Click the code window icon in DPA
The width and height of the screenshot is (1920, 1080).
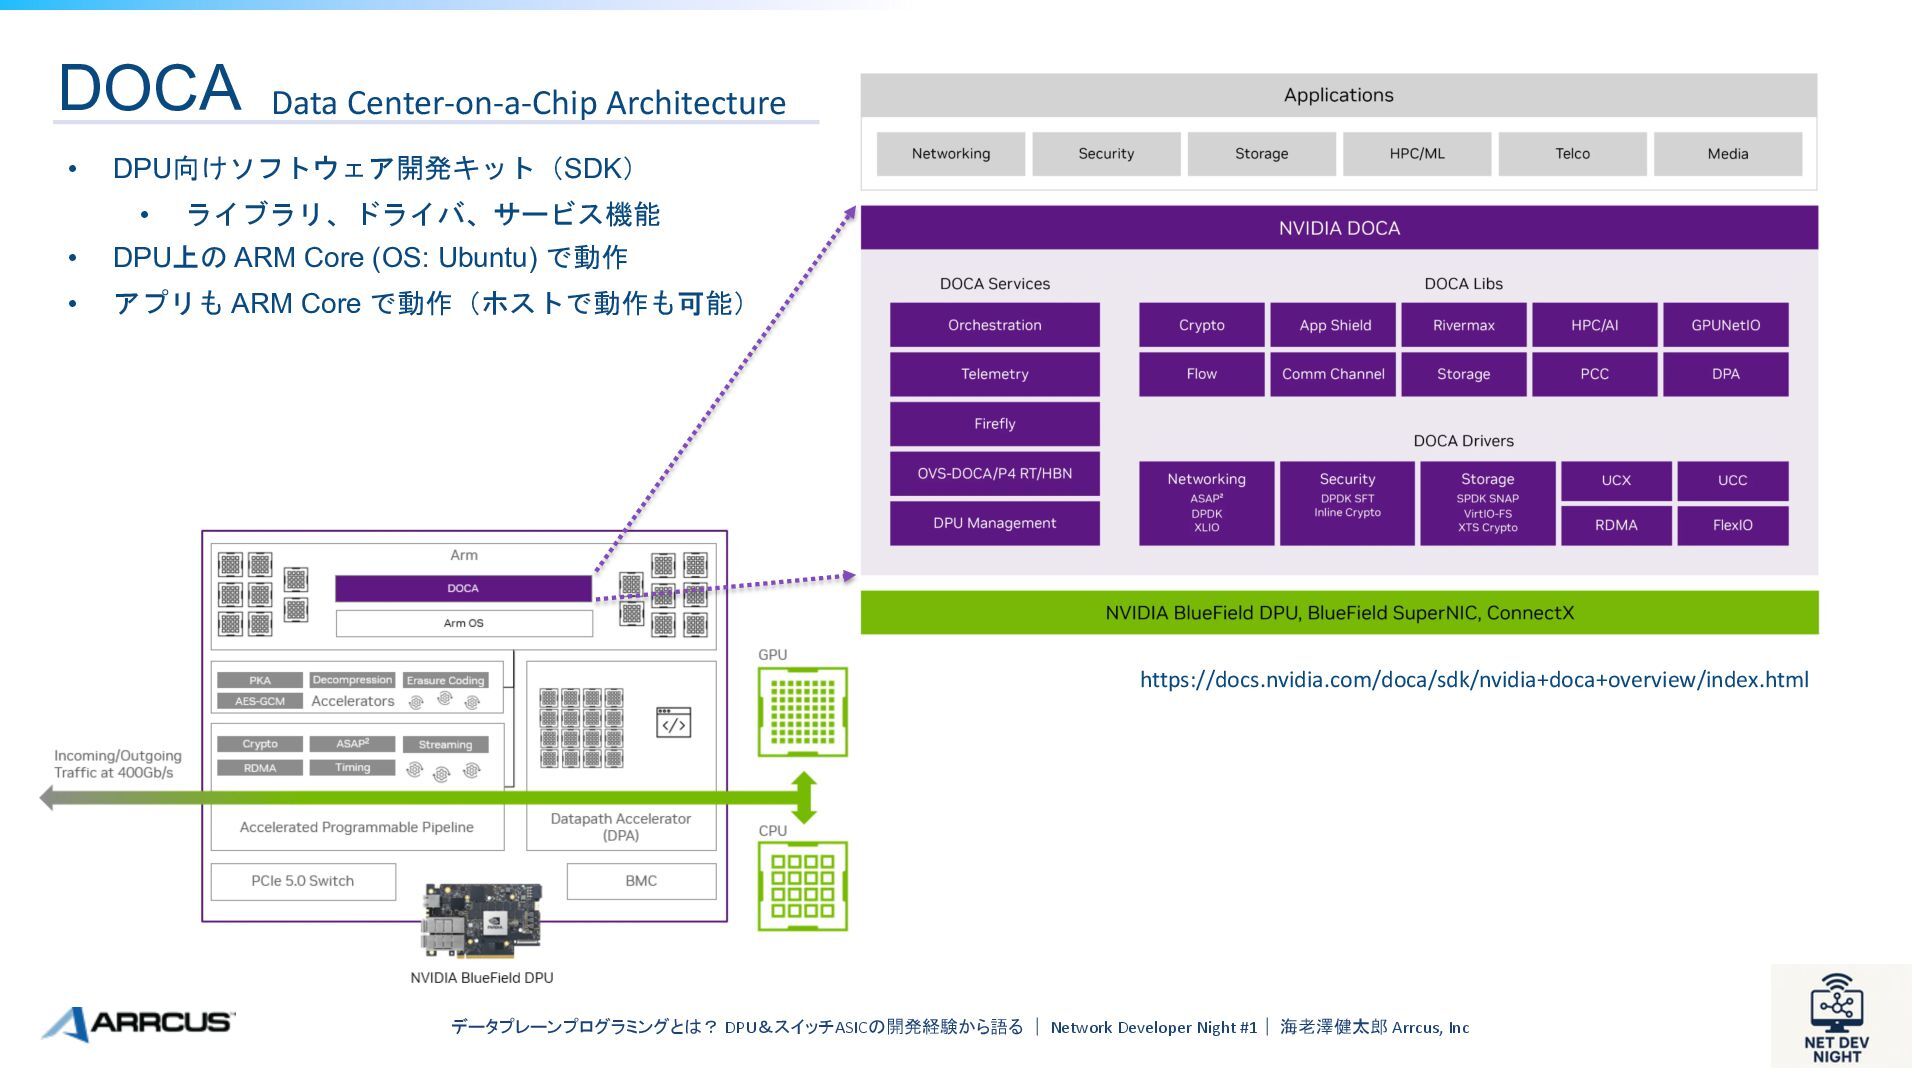coord(673,722)
